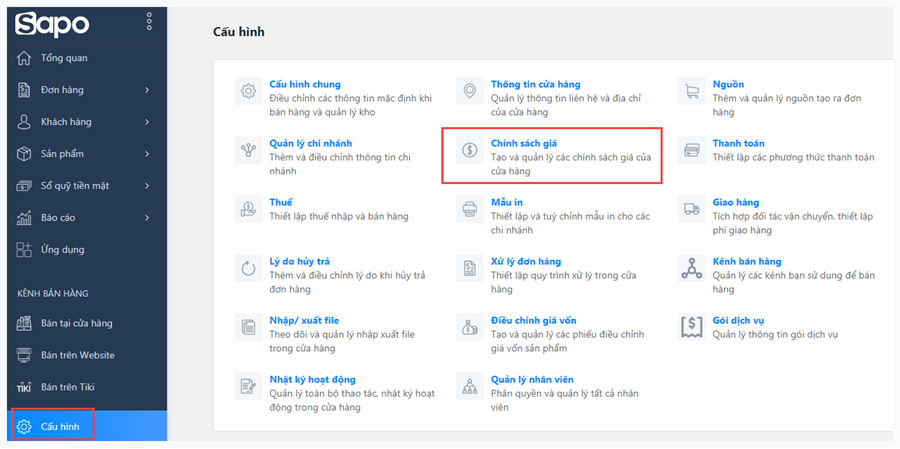
Task: Click the Quản lý chi nhánh branch icon
Action: [249, 150]
